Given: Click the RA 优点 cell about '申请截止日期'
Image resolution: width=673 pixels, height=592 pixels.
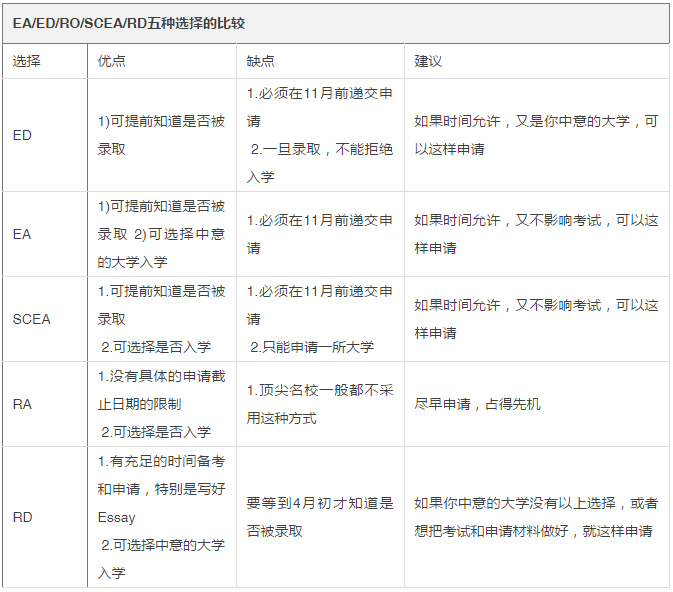Looking at the screenshot, I should [161, 404].
